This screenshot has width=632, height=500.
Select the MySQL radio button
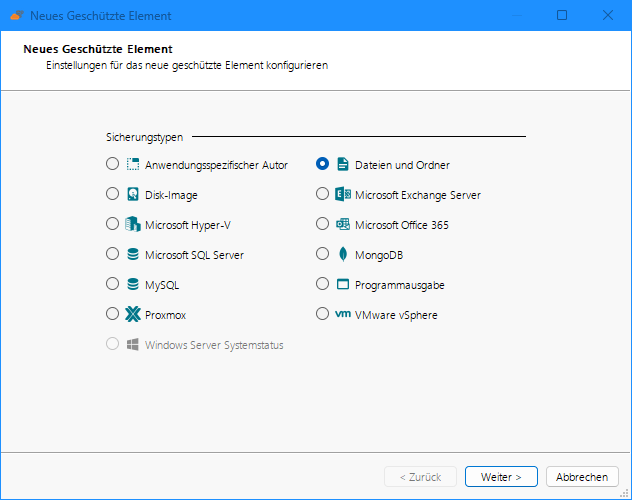tap(112, 284)
